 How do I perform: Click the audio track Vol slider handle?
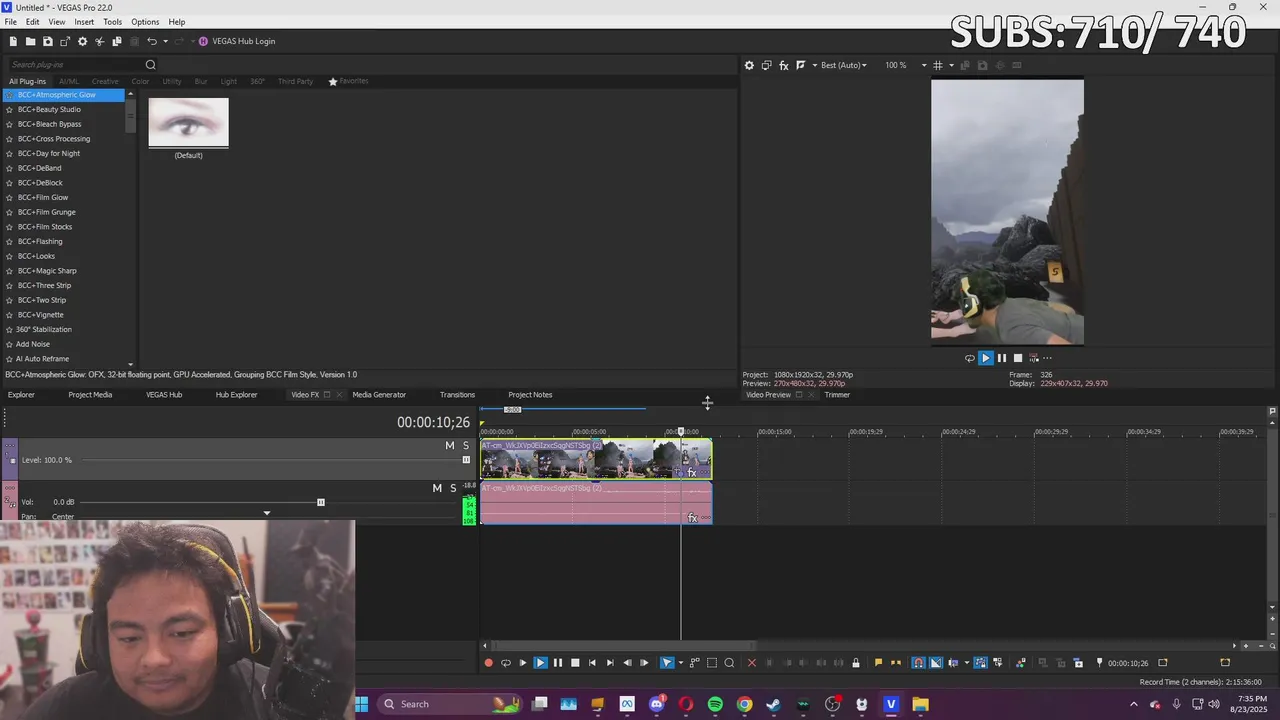[x=320, y=502]
